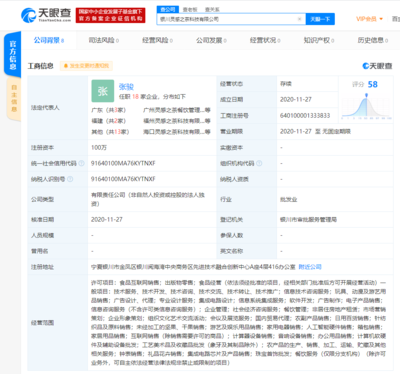
Task: Open 海口灵感之茶科技 company link
Action: click(x=177, y=132)
